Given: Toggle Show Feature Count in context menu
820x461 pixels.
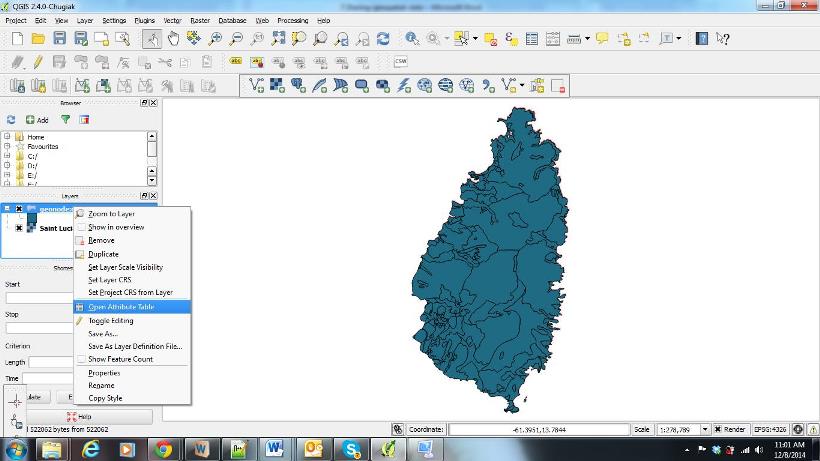Looking at the screenshot, I should (120, 359).
